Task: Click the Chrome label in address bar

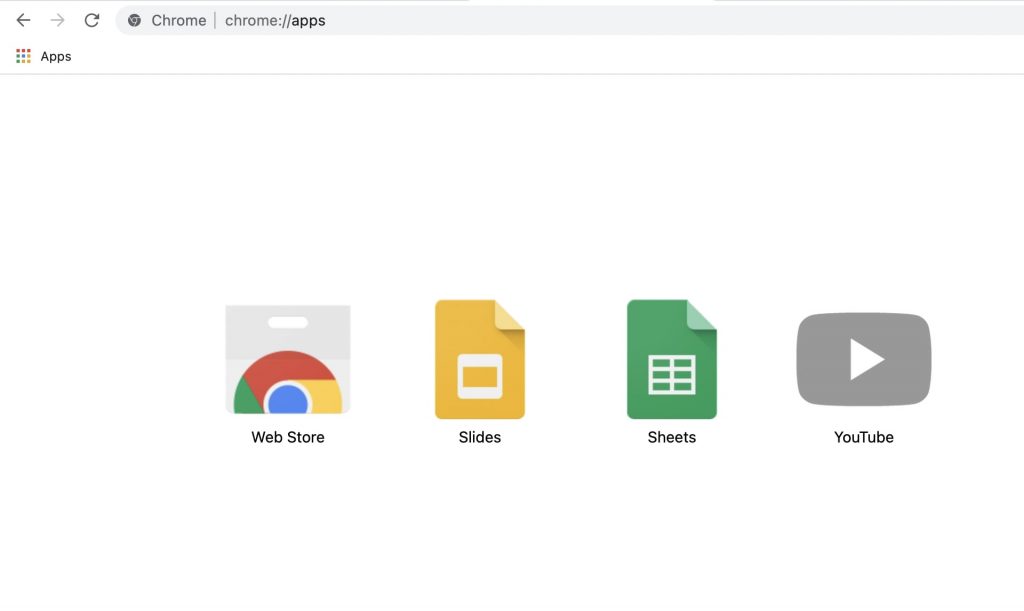Action: pyautogui.click(x=179, y=20)
